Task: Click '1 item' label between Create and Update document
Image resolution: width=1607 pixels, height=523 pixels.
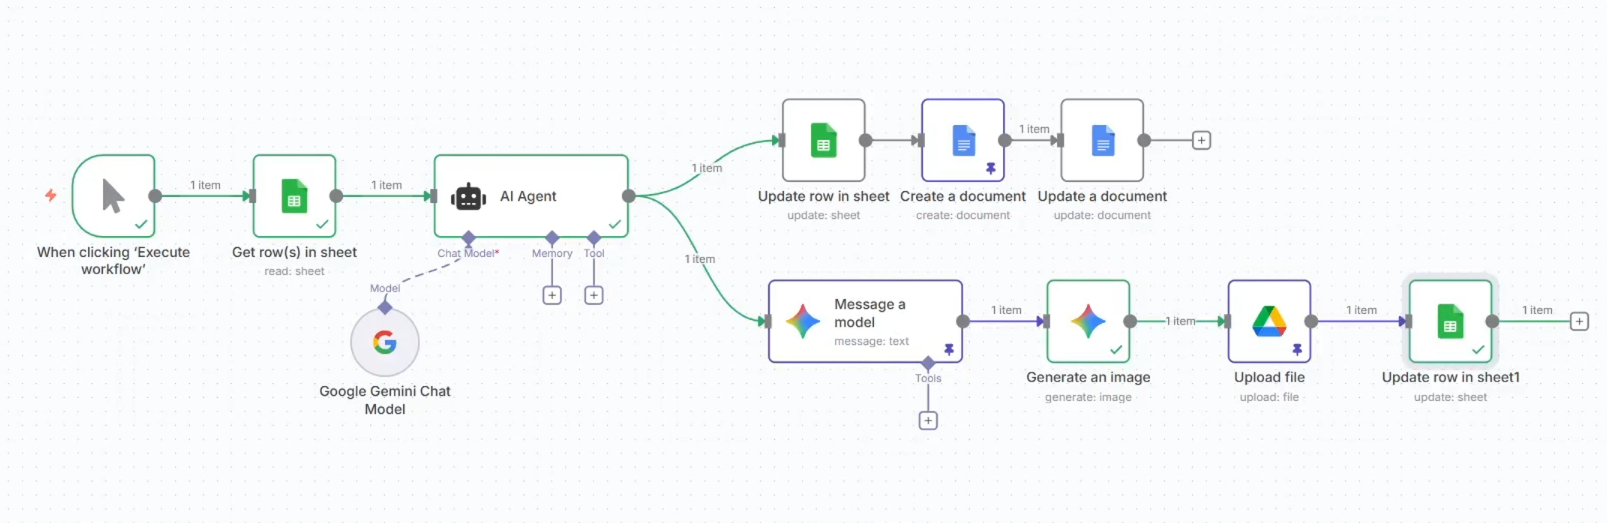Action: point(1034,129)
